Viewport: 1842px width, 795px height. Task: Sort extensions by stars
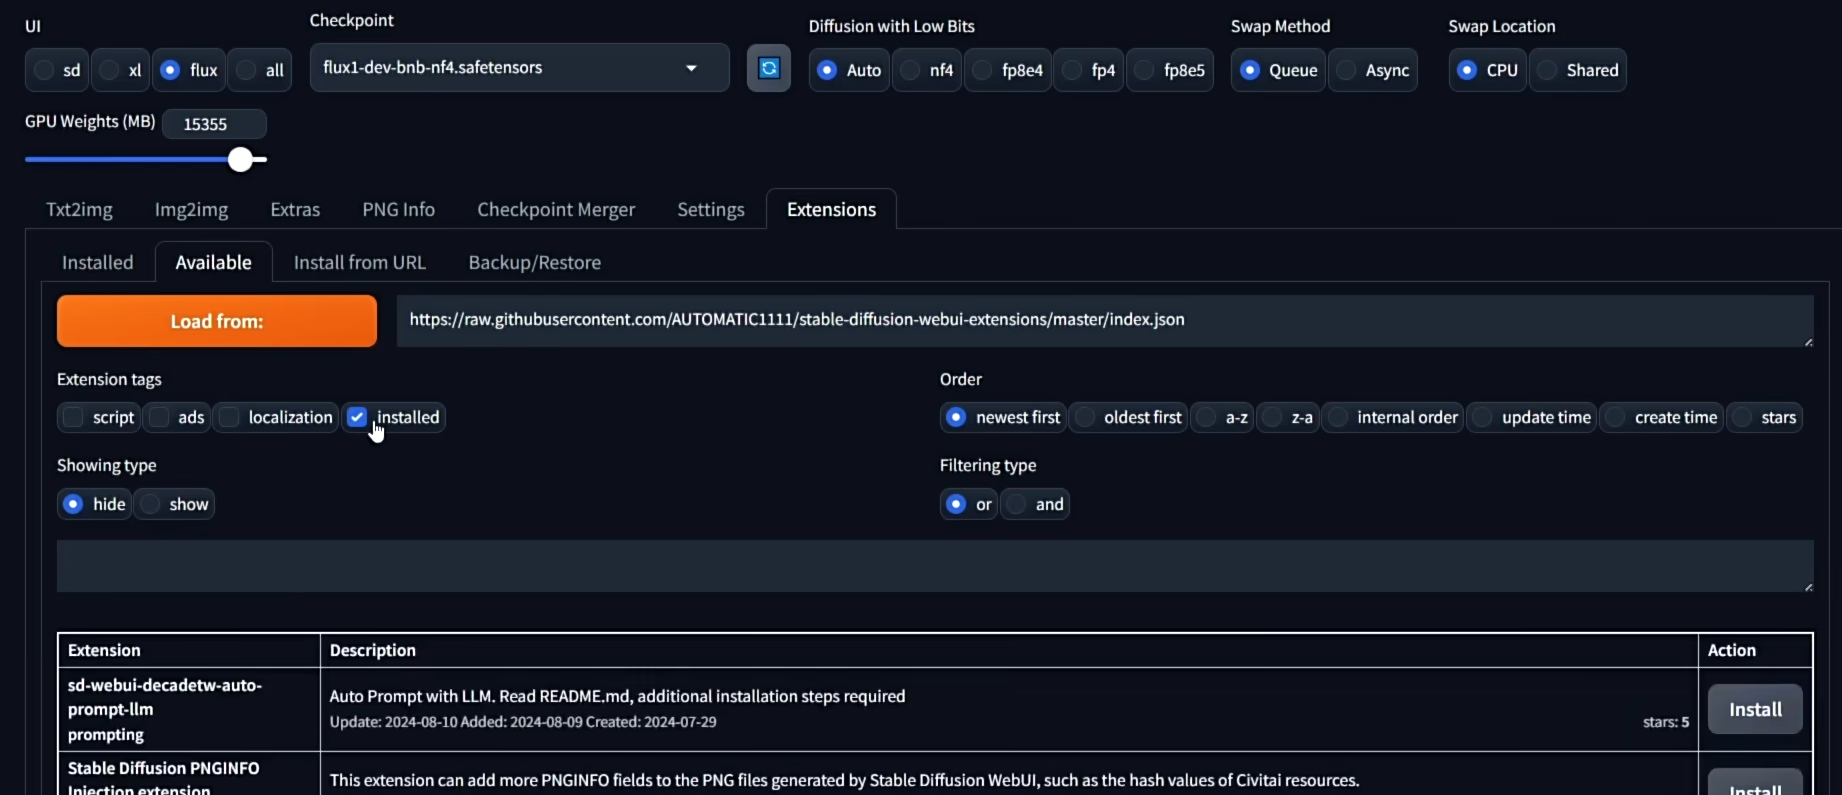(x=1744, y=417)
